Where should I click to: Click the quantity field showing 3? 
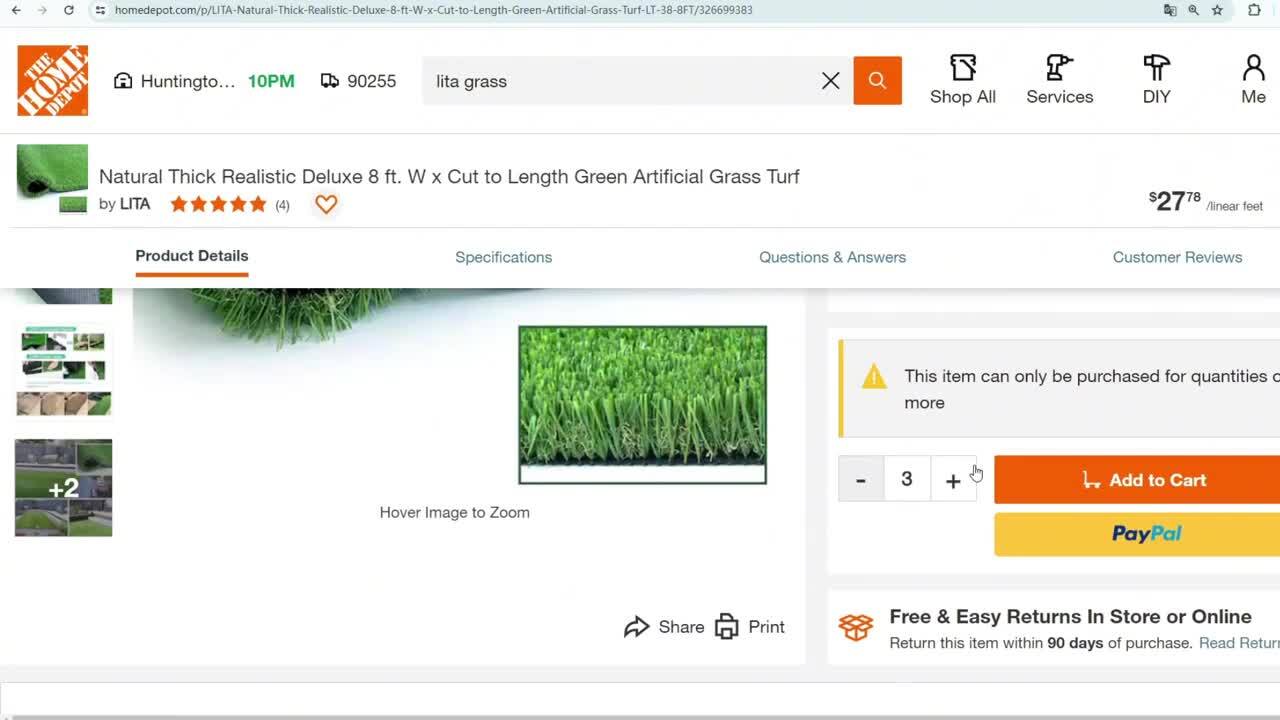click(x=907, y=480)
